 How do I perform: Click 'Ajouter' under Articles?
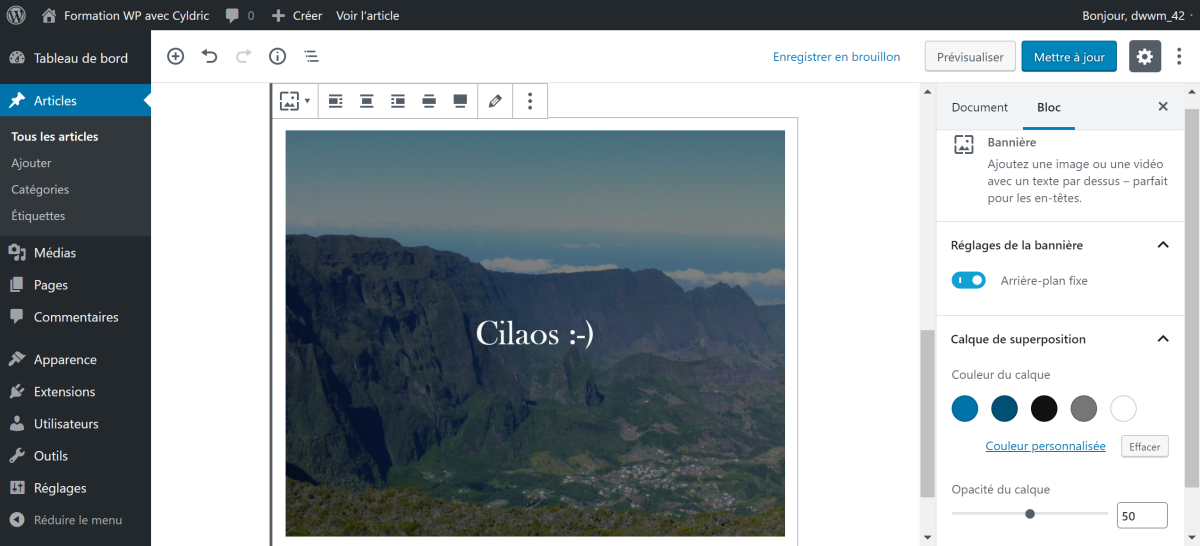(31, 163)
